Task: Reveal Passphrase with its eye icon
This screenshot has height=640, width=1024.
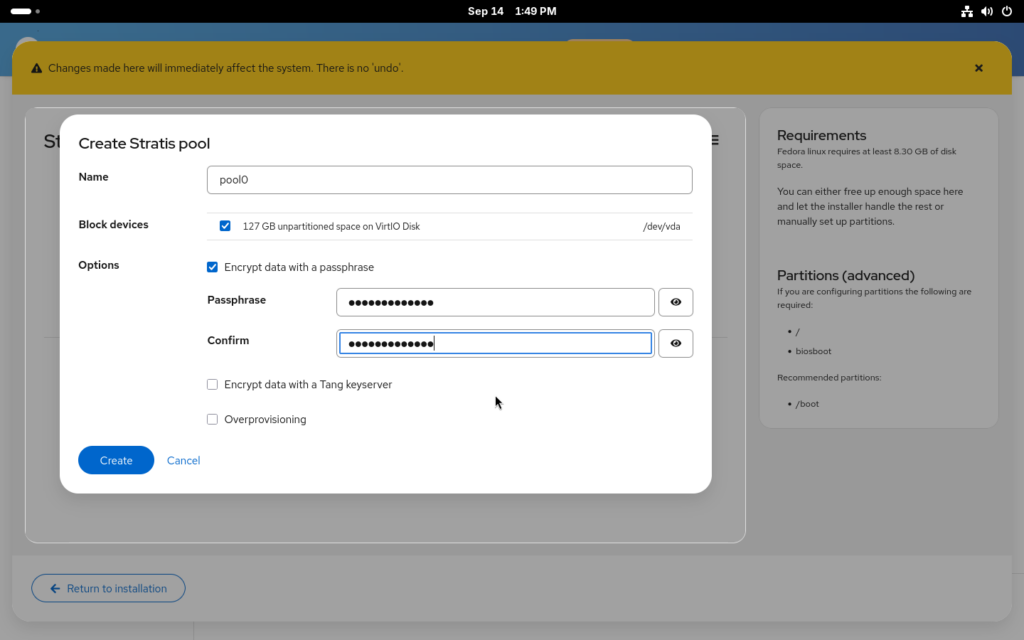Action: click(x=675, y=302)
